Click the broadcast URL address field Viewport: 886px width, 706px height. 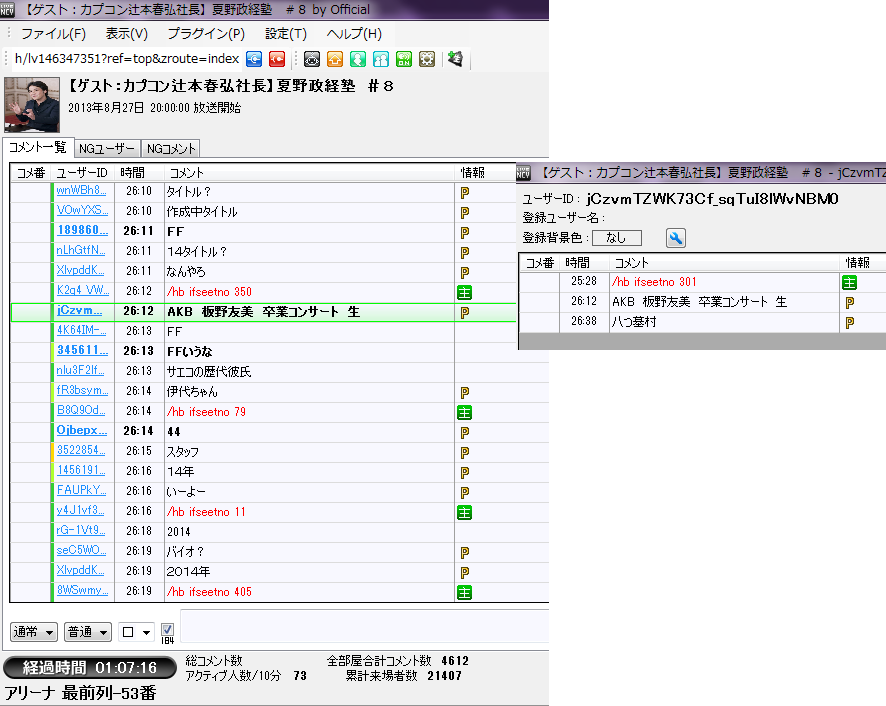[127, 59]
